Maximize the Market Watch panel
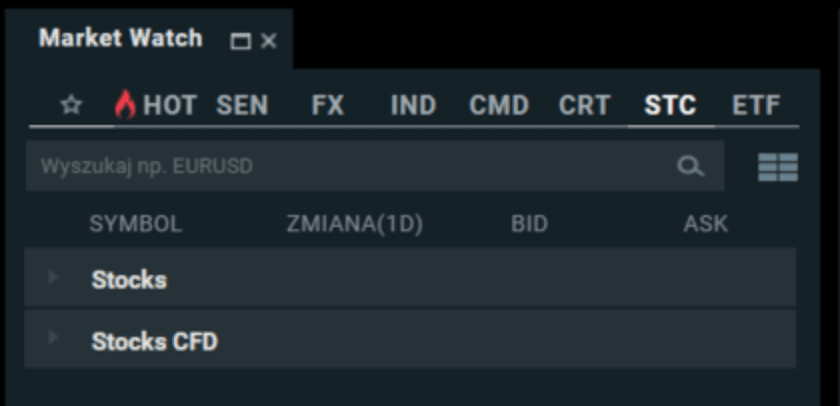This screenshot has width=840, height=406. tap(240, 41)
